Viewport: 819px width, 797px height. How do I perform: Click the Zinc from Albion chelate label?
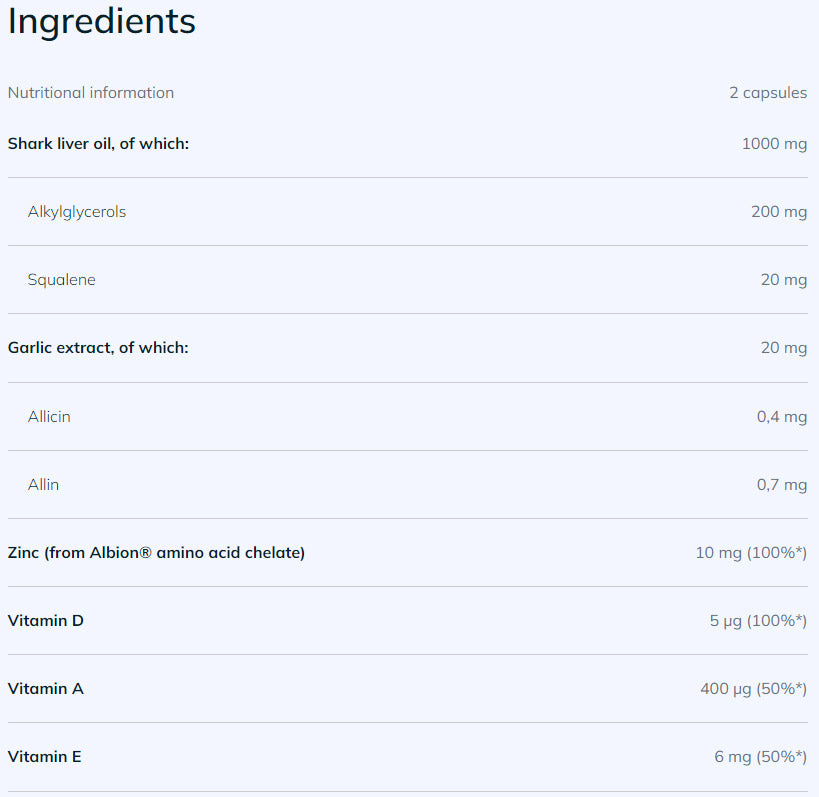tap(156, 552)
